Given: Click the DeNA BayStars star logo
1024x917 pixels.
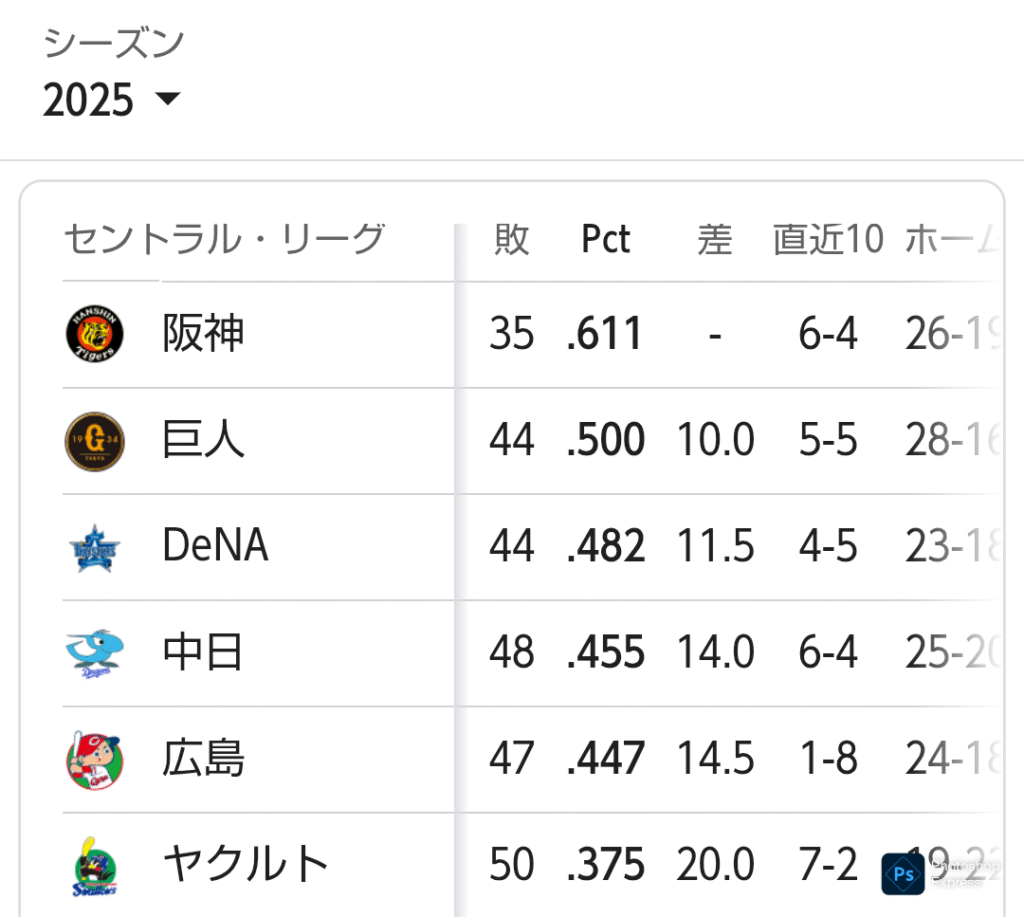Looking at the screenshot, I should pos(95,548).
